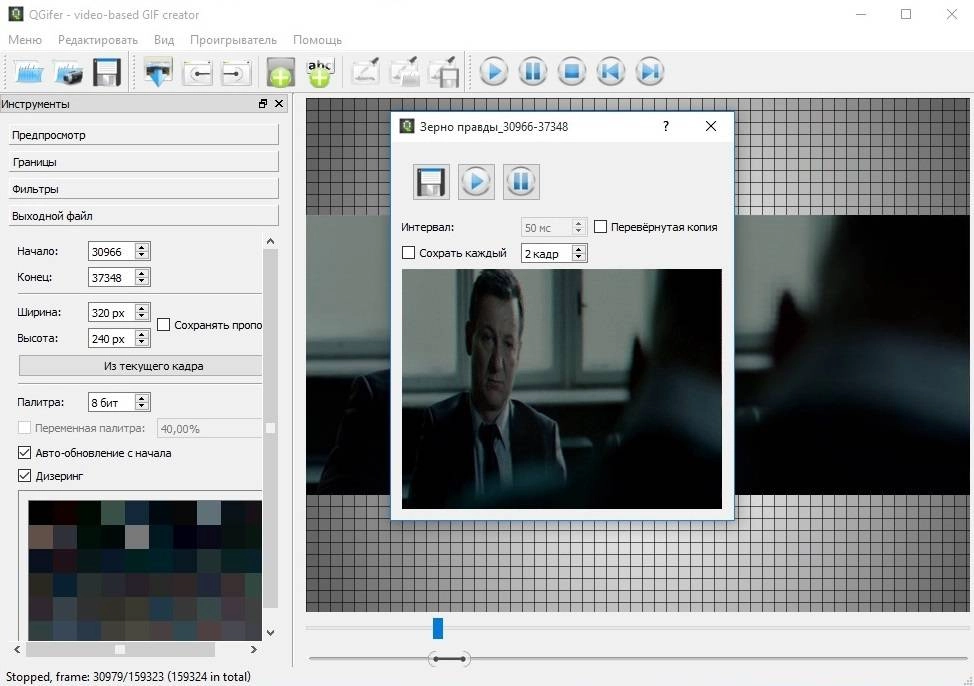Click the insert text 'abc' plus icon
974x686 pixels.
click(320, 73)
